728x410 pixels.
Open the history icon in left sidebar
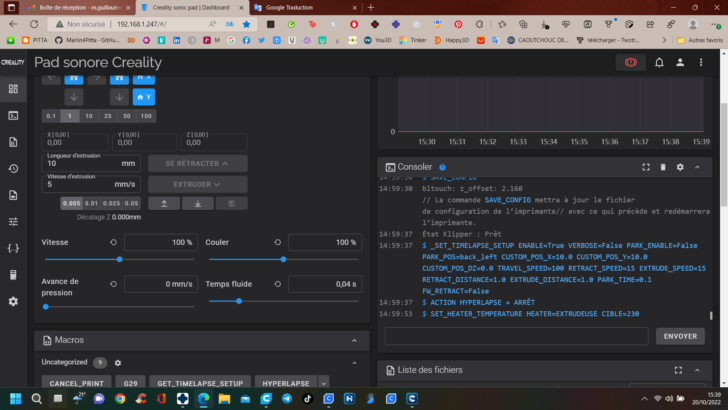click(x=13, y=168)
